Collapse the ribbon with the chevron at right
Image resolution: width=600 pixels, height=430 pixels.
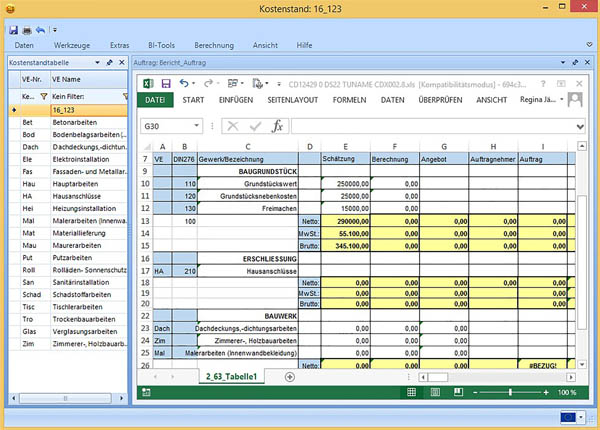[x=589, y=44]
